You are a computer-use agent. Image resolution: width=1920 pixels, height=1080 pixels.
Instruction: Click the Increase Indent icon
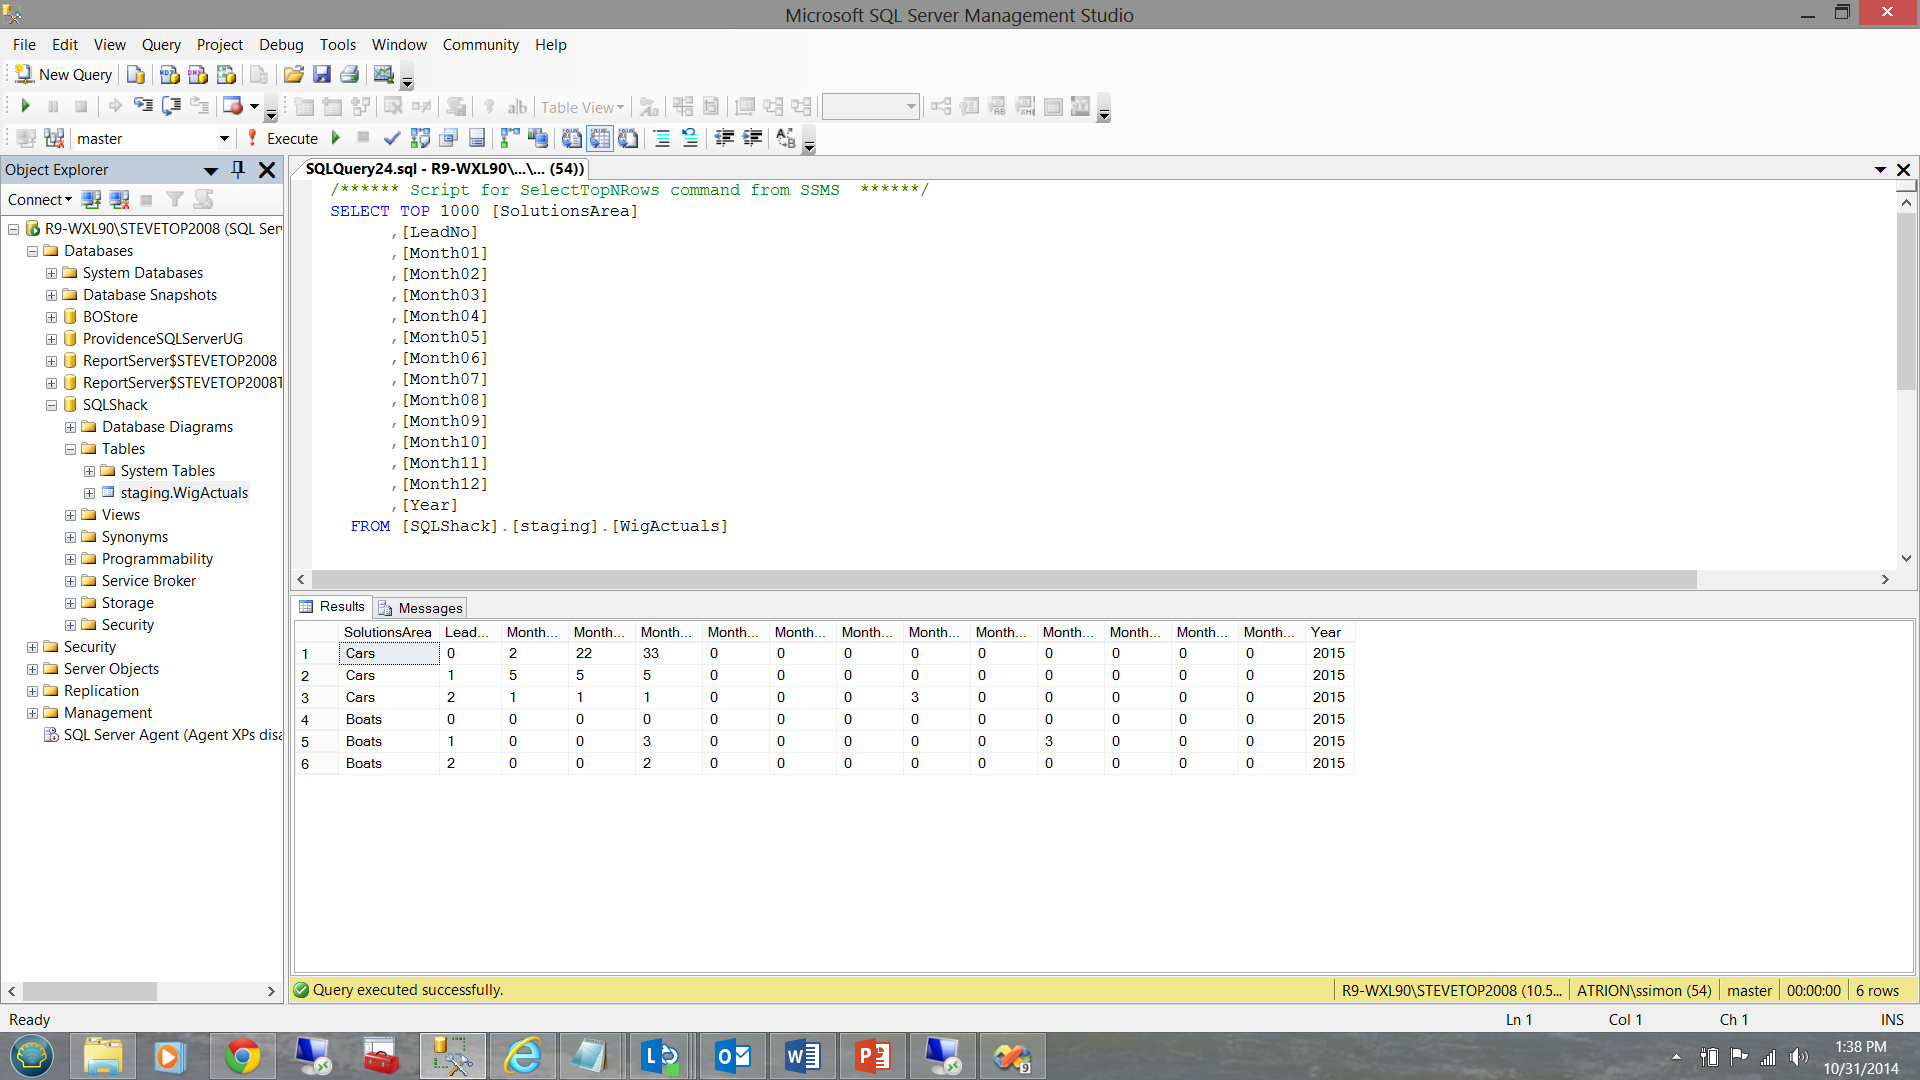(752, 138)
